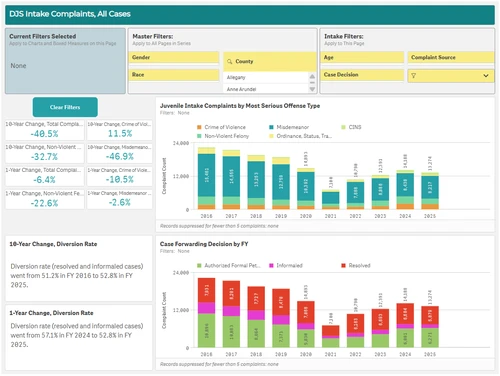
Task: Click the Misdemeanor legend swatch
Action: tap(271, 127)
